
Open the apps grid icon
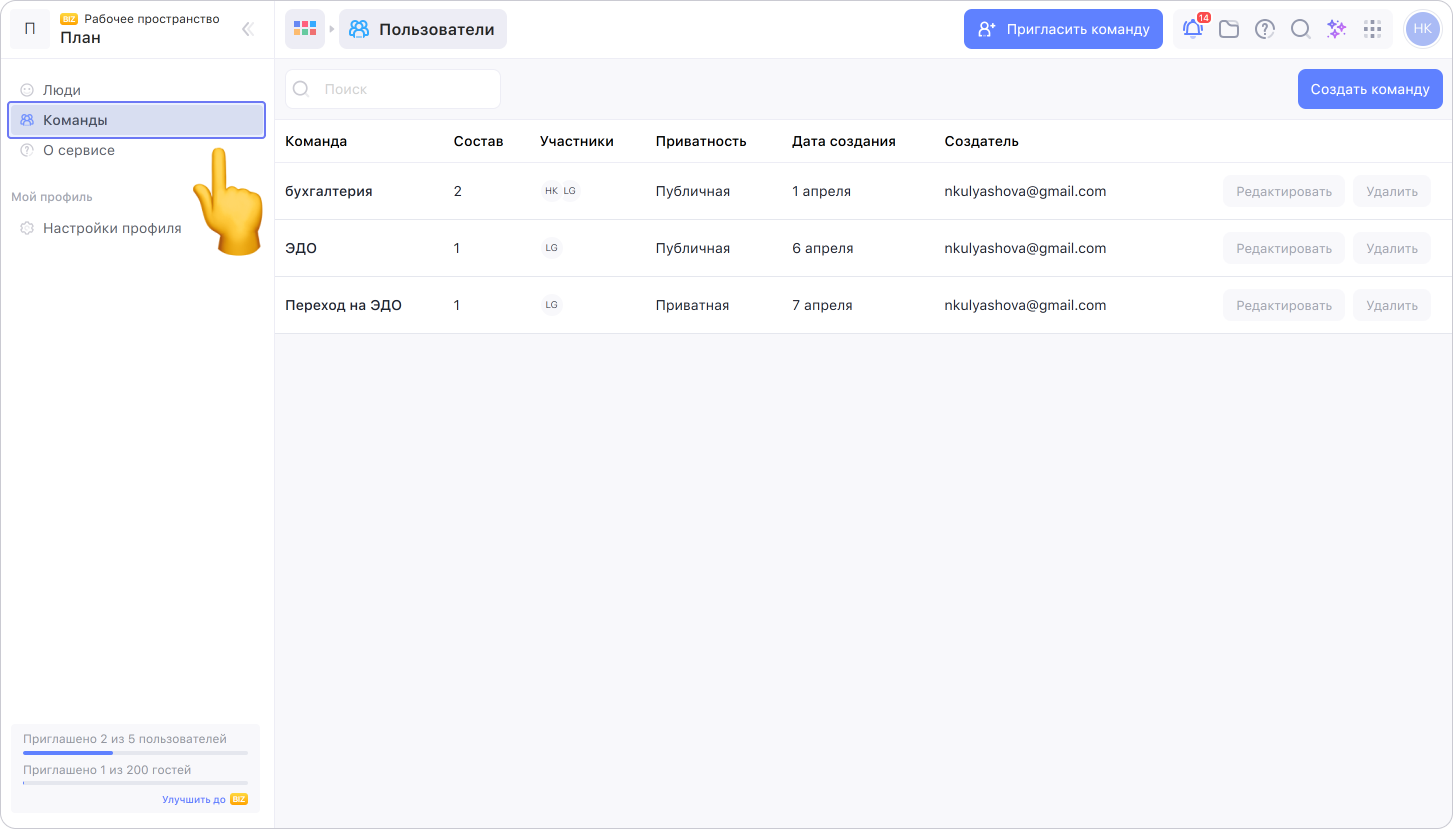tap(1372, 29)
